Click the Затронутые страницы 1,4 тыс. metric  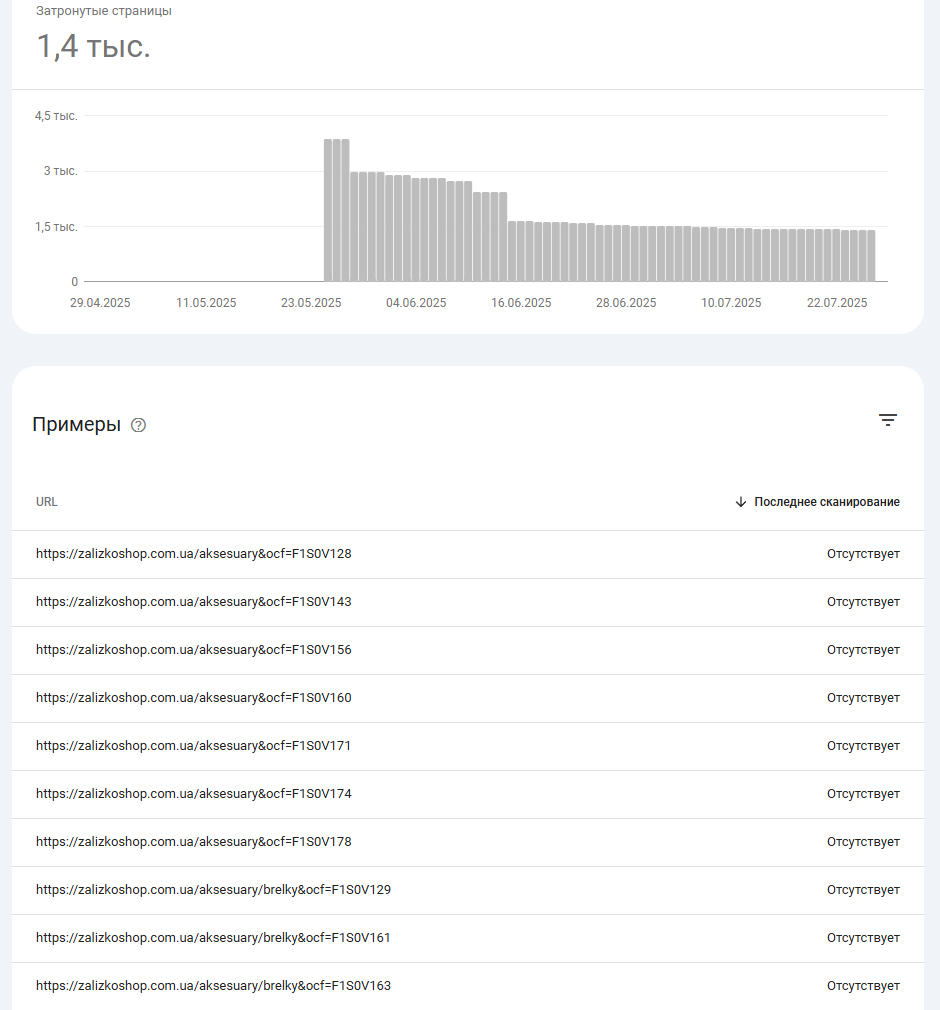104,33
